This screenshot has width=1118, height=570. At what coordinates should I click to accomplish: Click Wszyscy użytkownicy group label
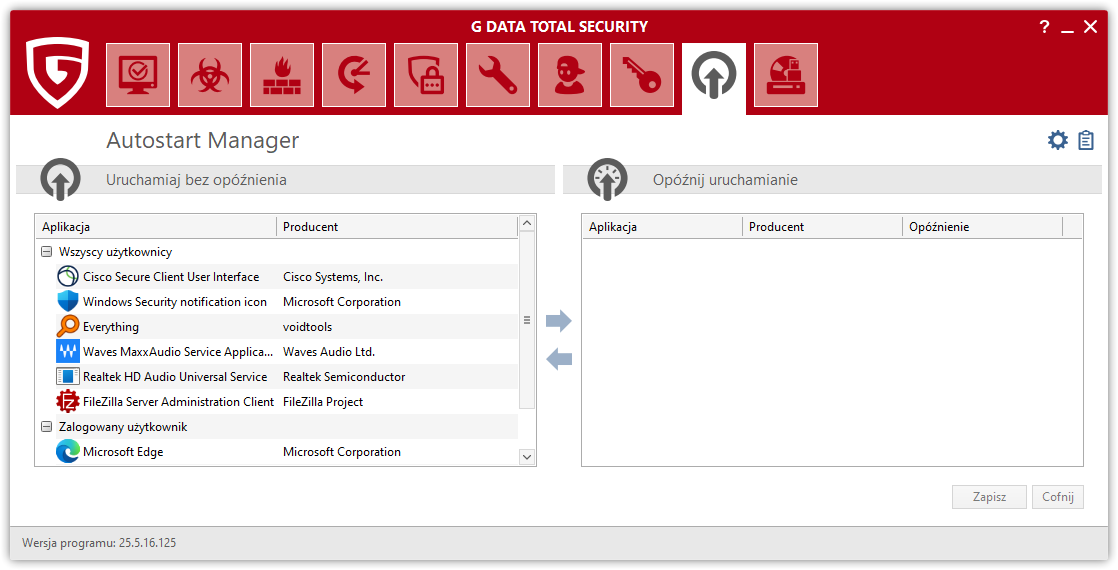coord(116,252)
